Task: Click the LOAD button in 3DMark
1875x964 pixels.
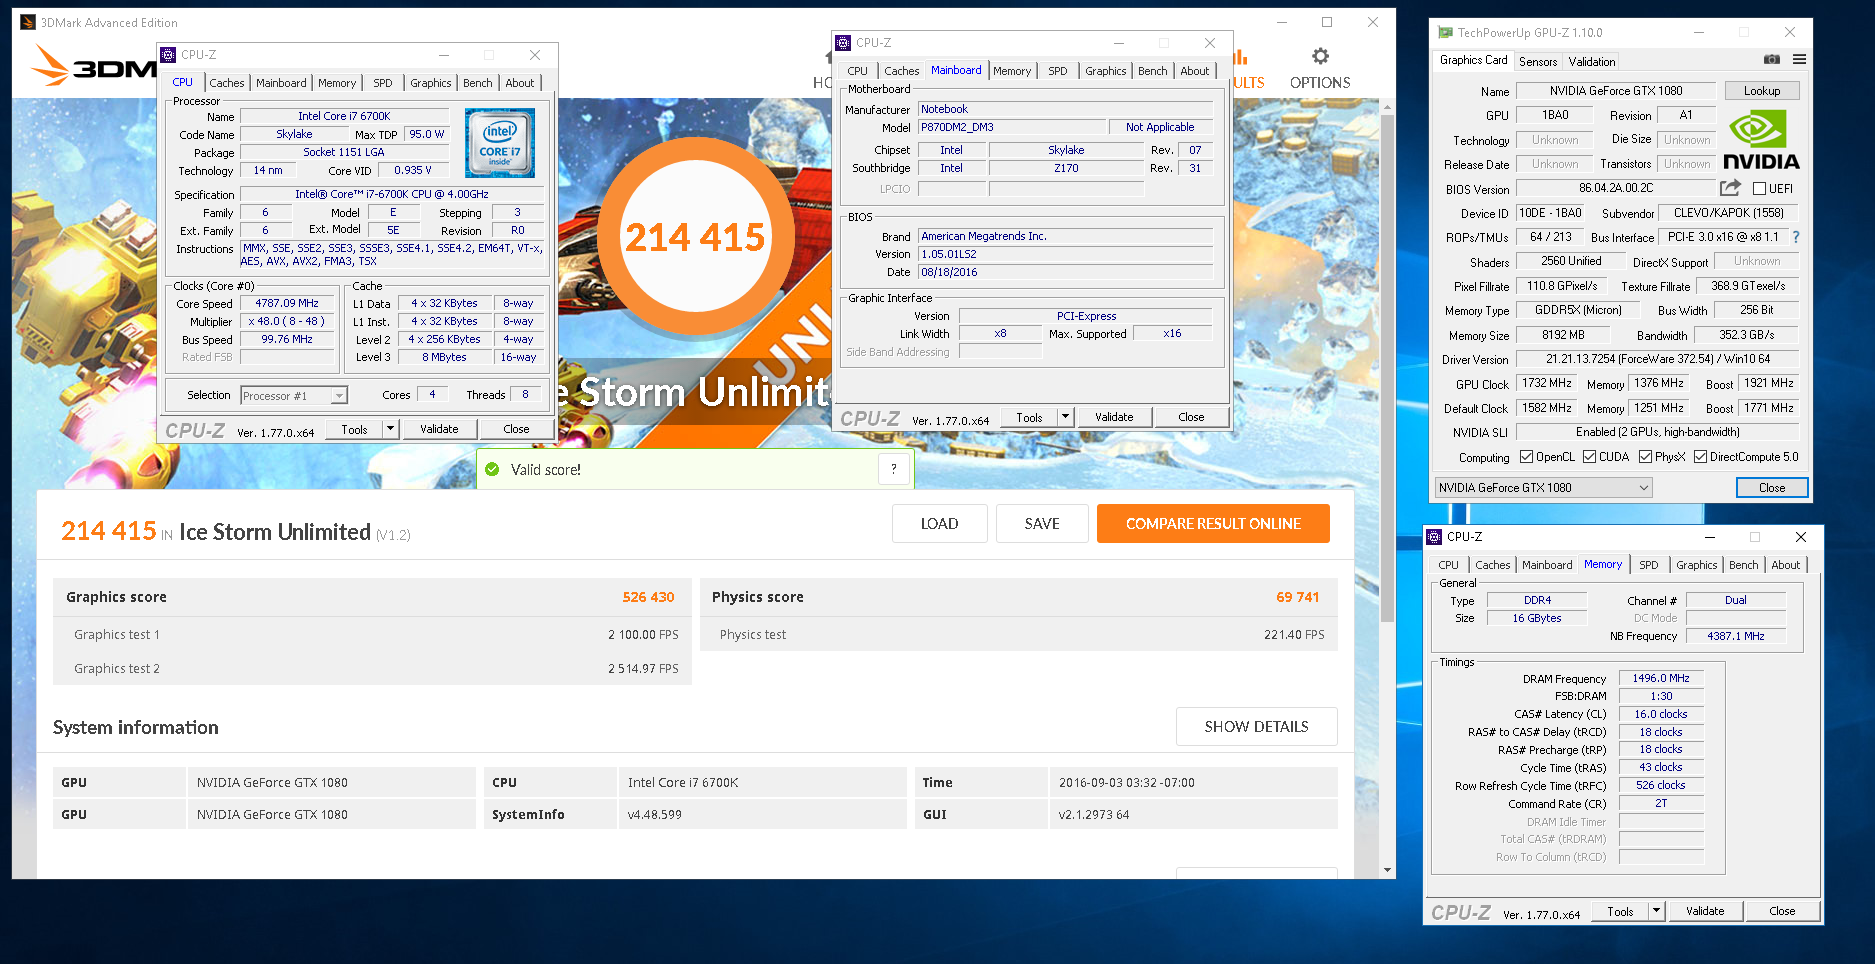Action: click(x=939, y=523)
